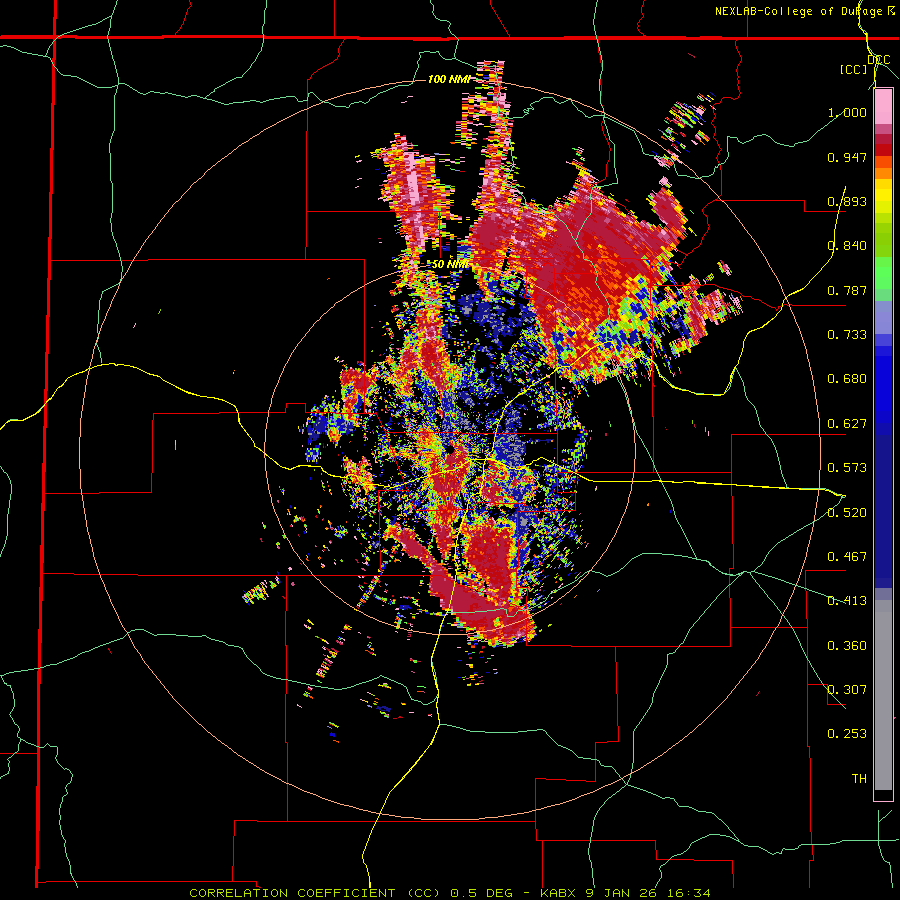Click the [CC] legend header label
This screenshot has height=900, width=900.
coord(853,69)
